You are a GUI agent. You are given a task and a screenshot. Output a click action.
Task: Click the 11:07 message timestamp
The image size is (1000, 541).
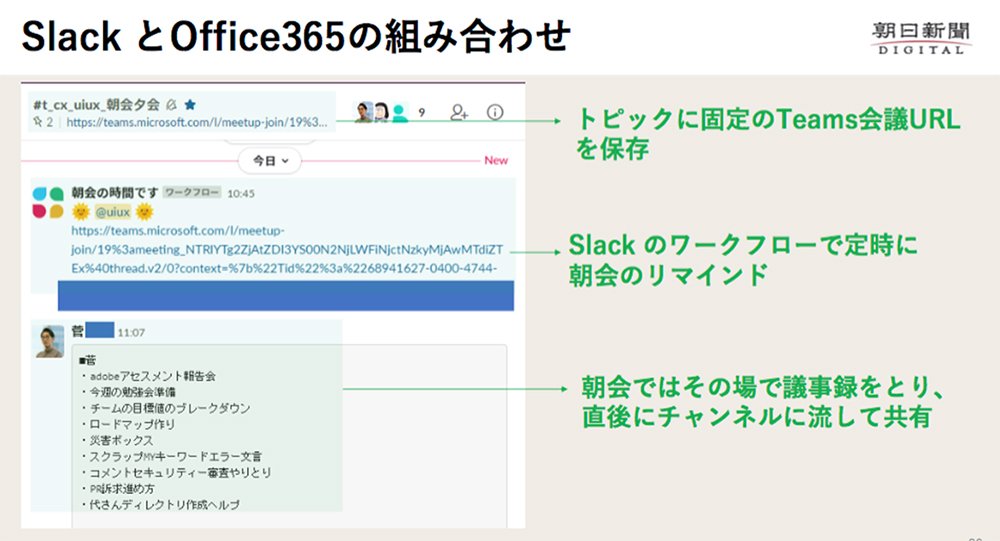coord(131,332)
